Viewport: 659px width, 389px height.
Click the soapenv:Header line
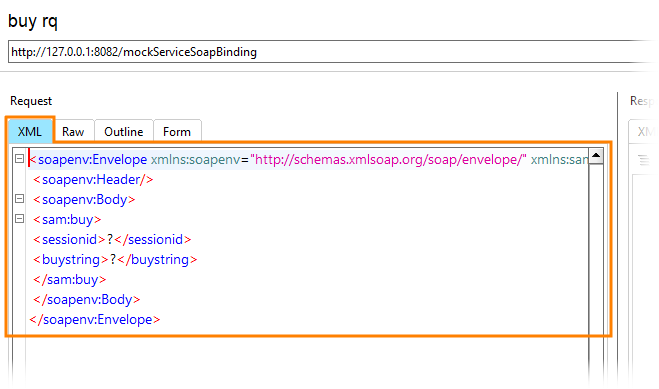[93, 180]
